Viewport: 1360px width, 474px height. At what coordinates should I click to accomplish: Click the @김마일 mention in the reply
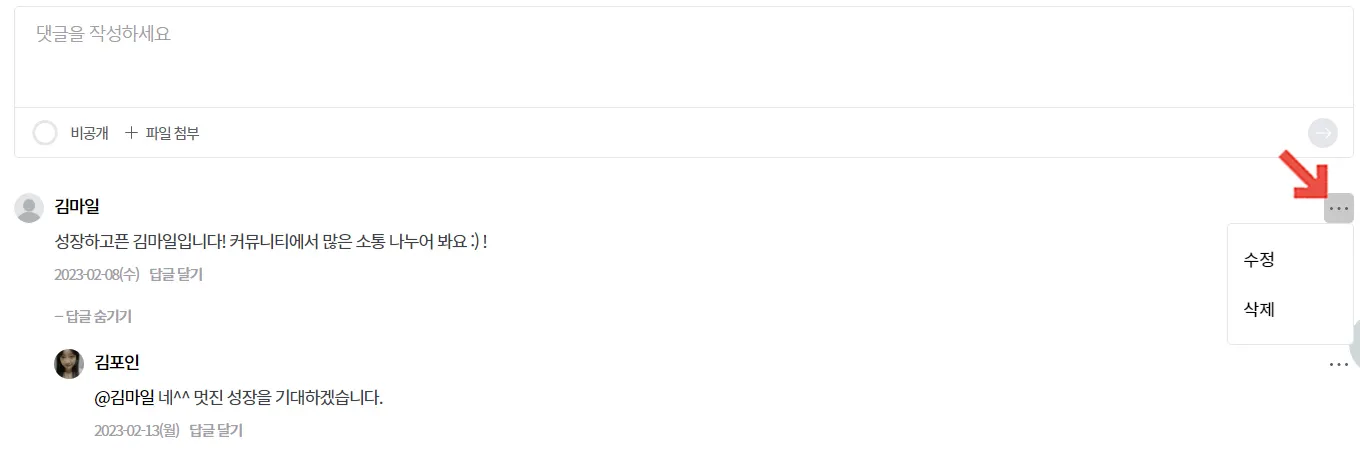coord(124,398)
